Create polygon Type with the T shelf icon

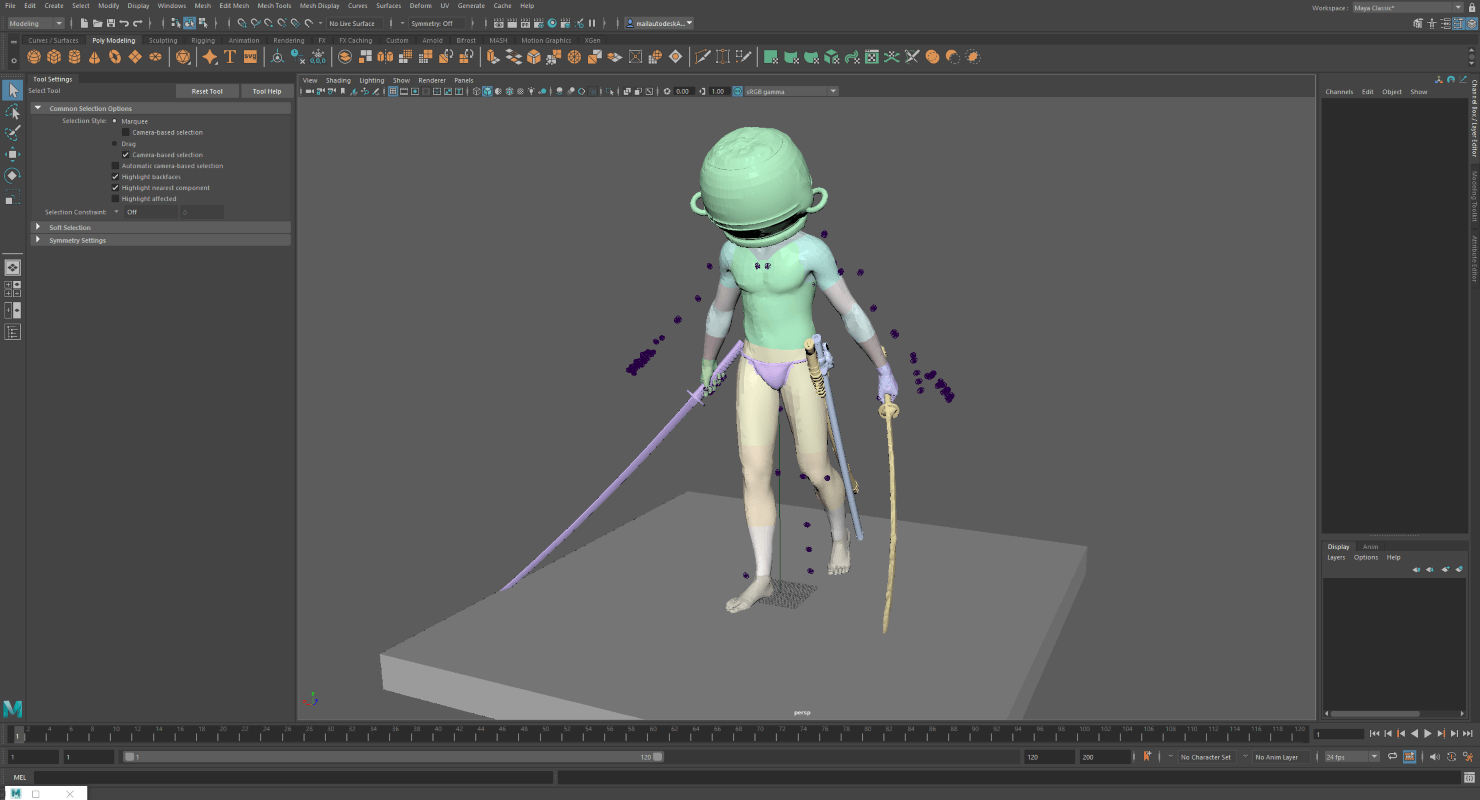click(x=230, y=57)
